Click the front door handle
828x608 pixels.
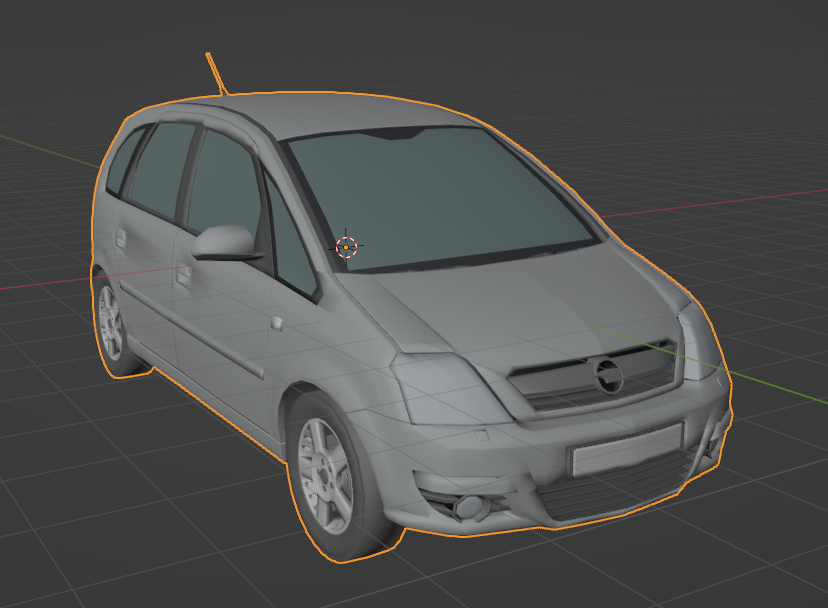click(x=183, y=275)
